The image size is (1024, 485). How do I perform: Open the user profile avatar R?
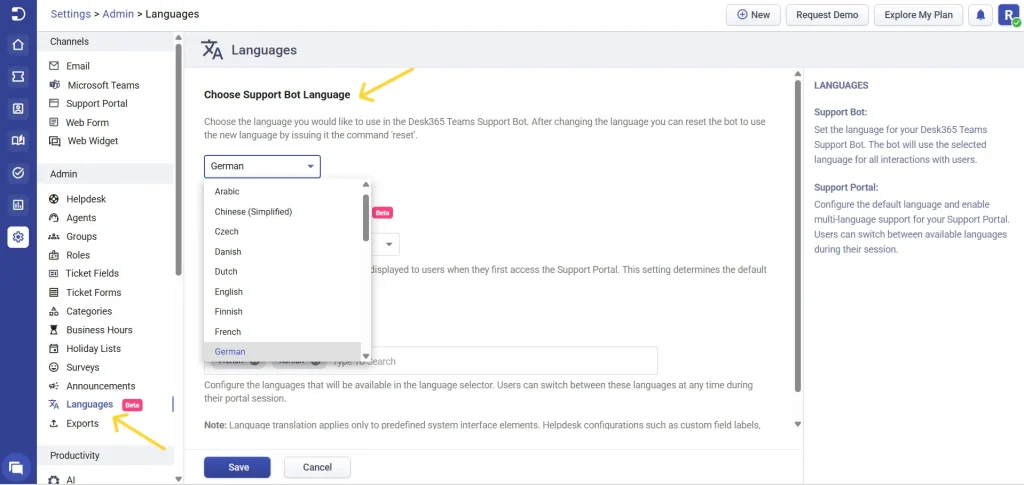(1008, 14)
